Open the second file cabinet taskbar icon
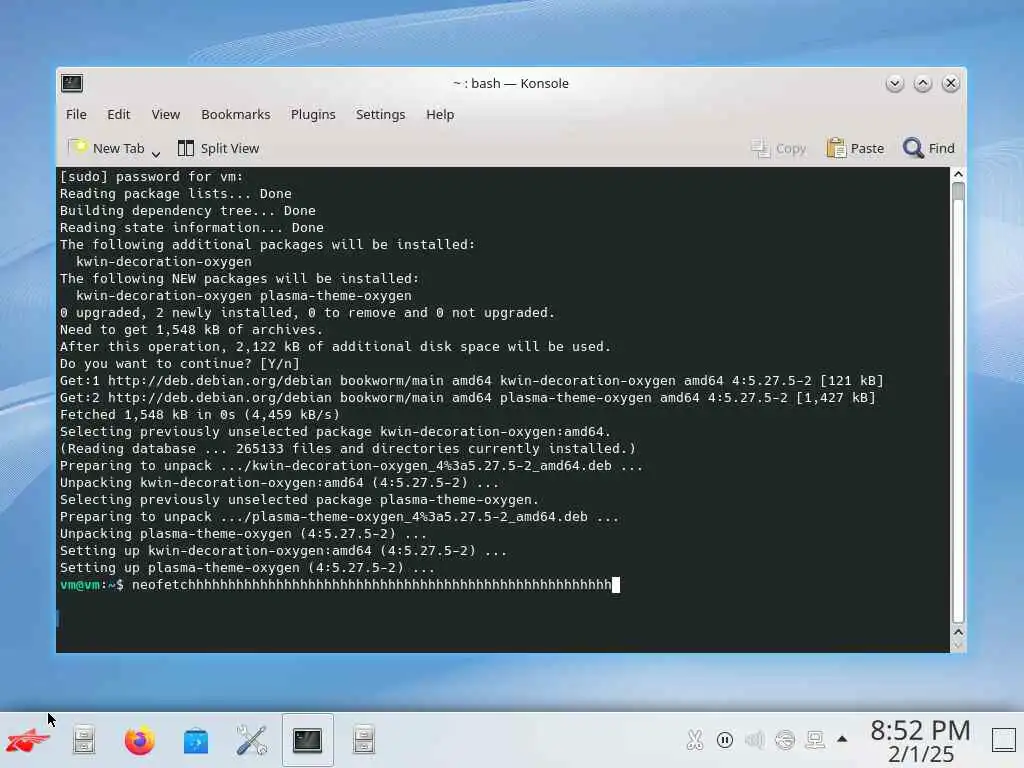Image resolution: width=1024 pixels, height=768 pixels. [364, 741]
